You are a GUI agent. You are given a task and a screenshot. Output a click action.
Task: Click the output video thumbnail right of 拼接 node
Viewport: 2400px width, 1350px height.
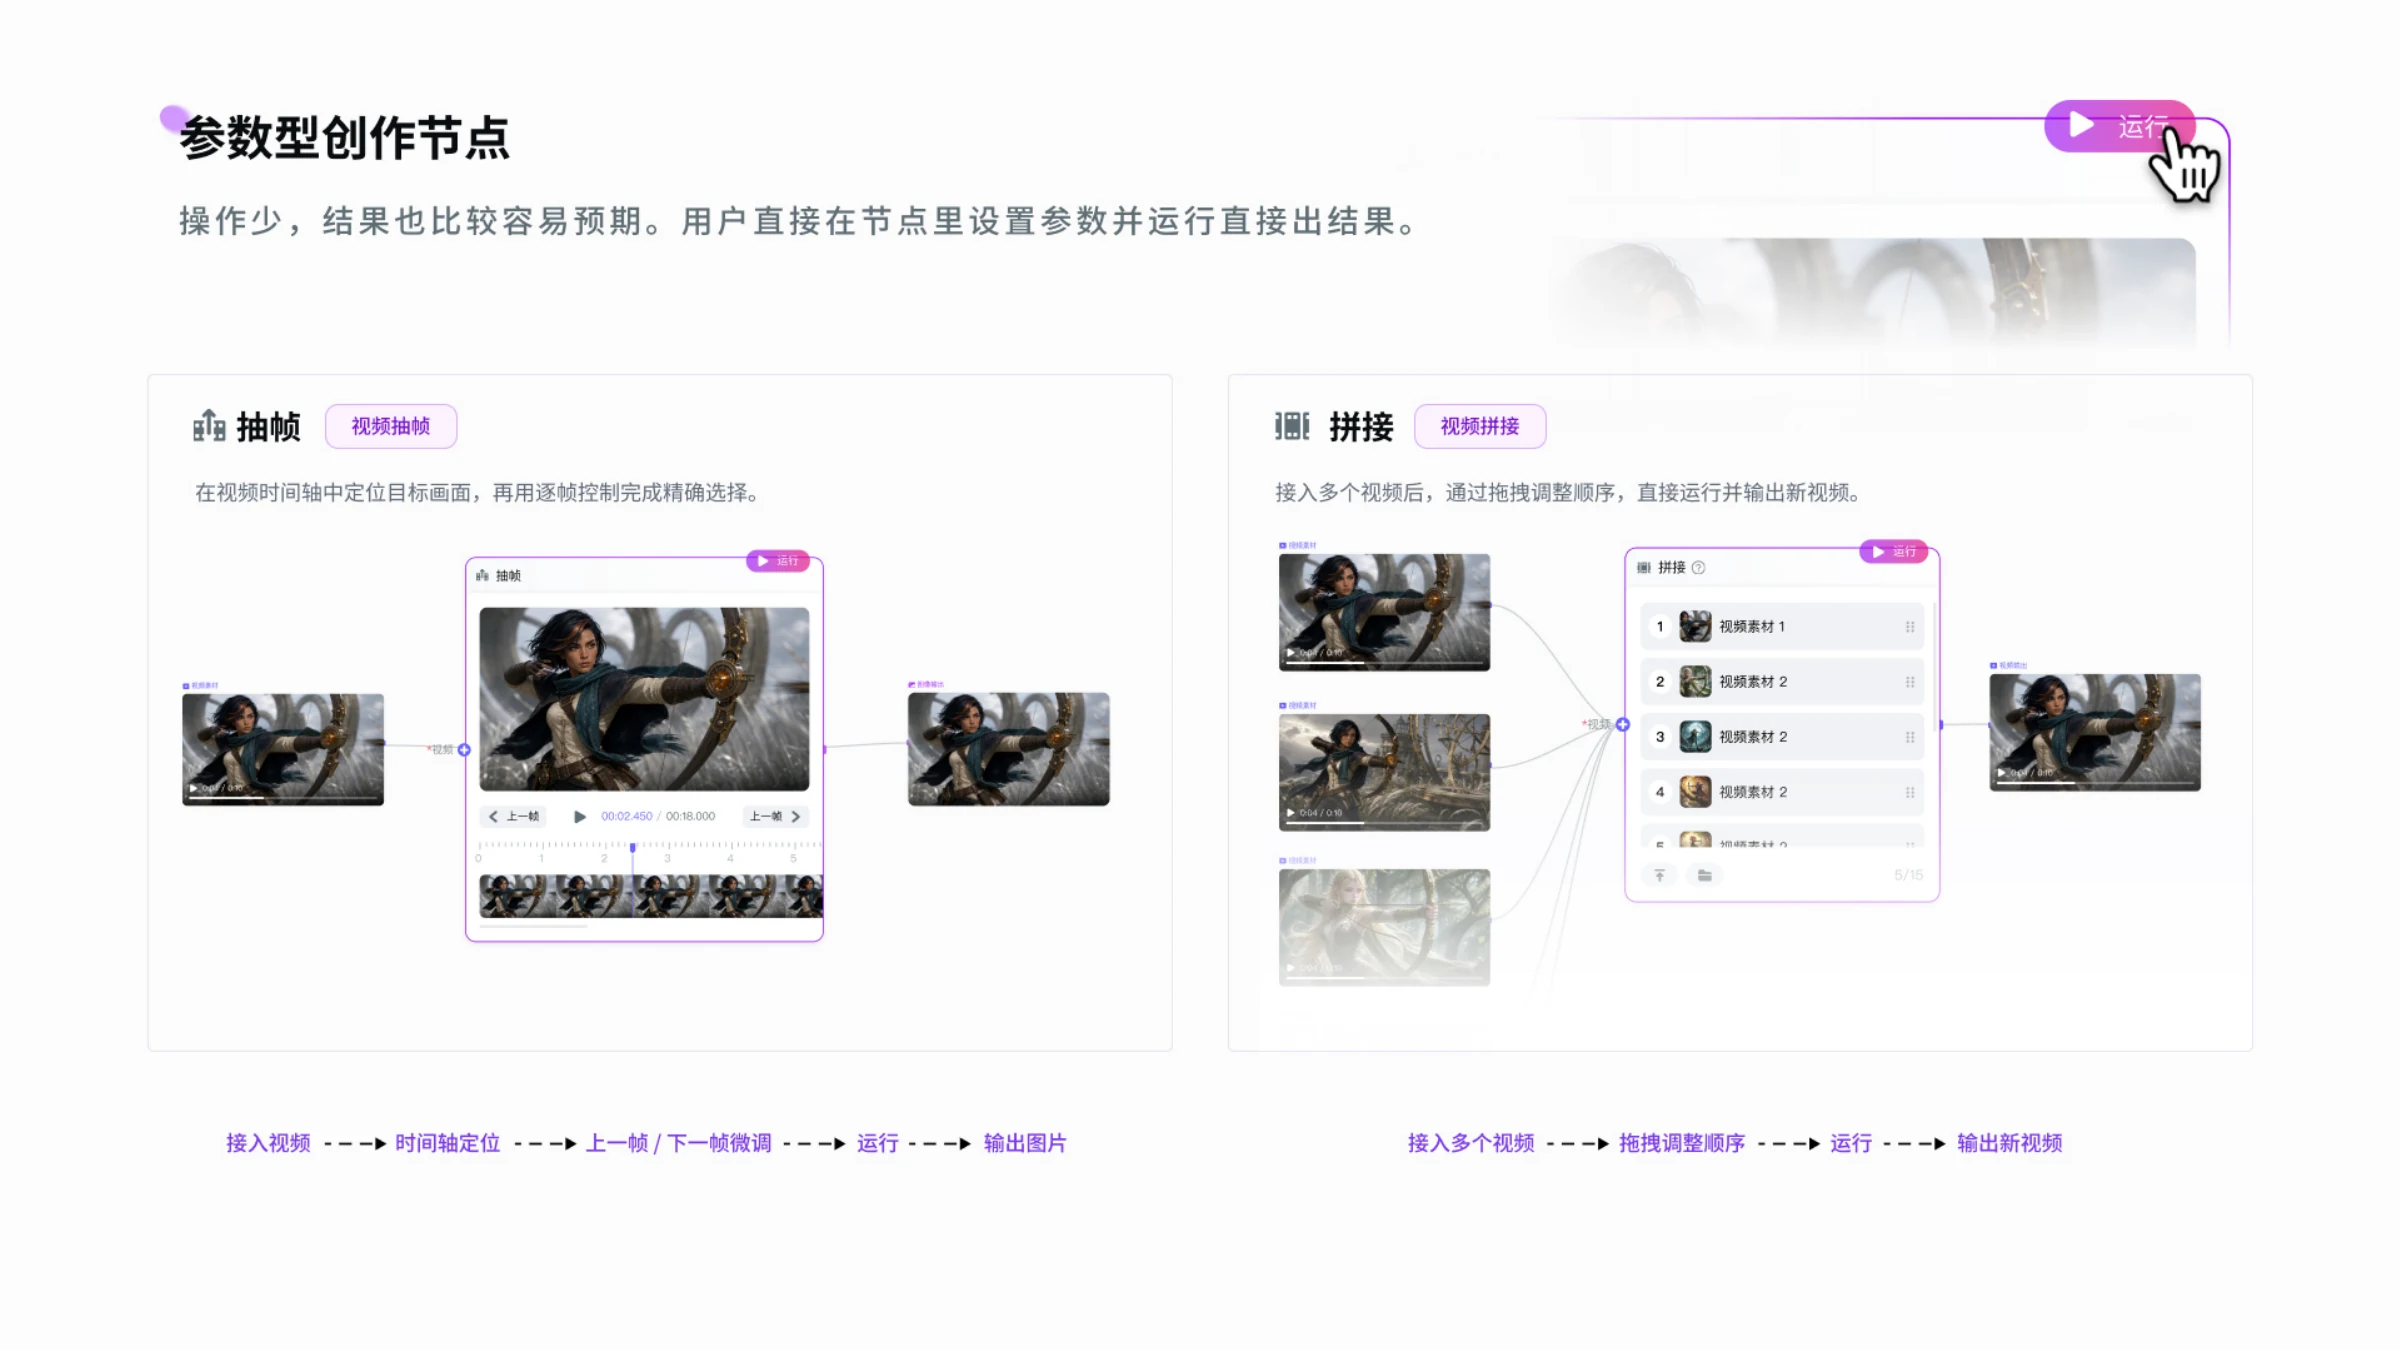coord(2095,733)
